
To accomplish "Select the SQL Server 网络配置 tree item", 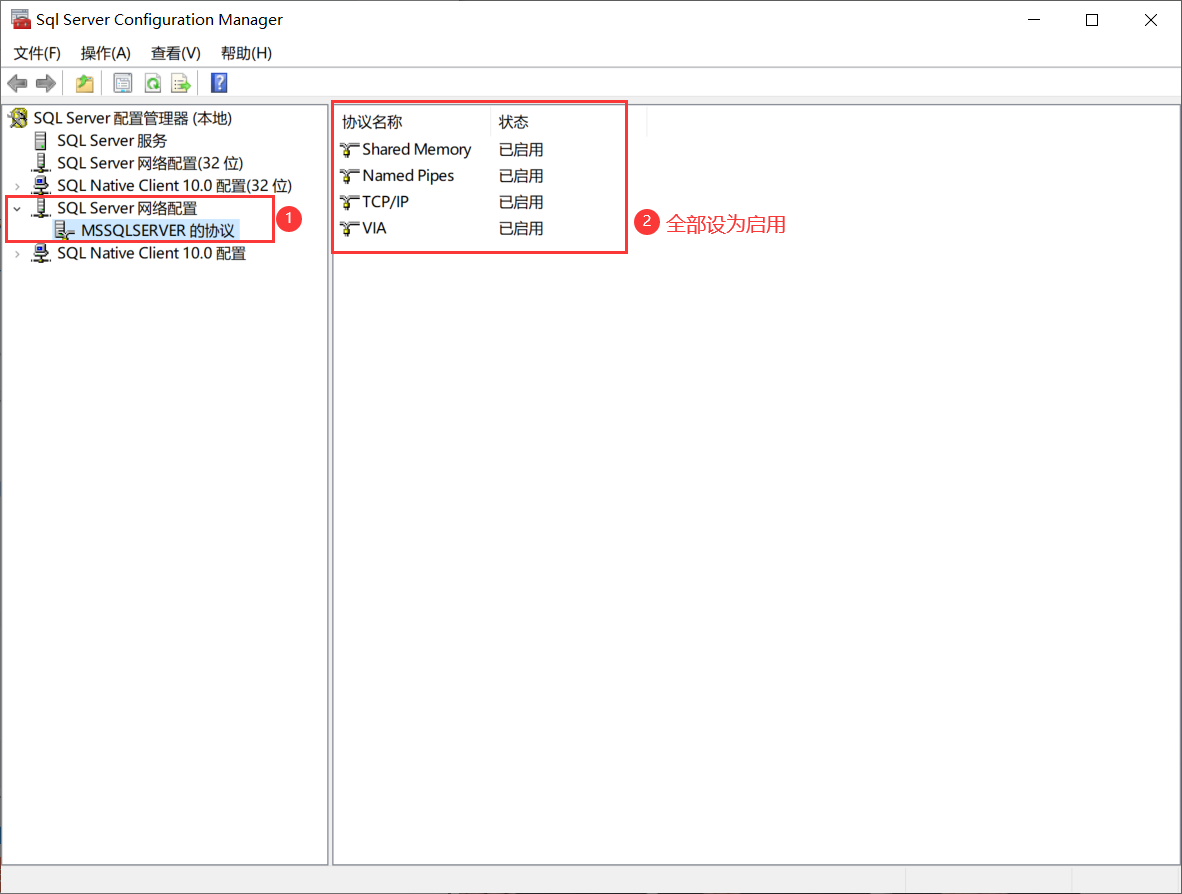I will 127,208.
